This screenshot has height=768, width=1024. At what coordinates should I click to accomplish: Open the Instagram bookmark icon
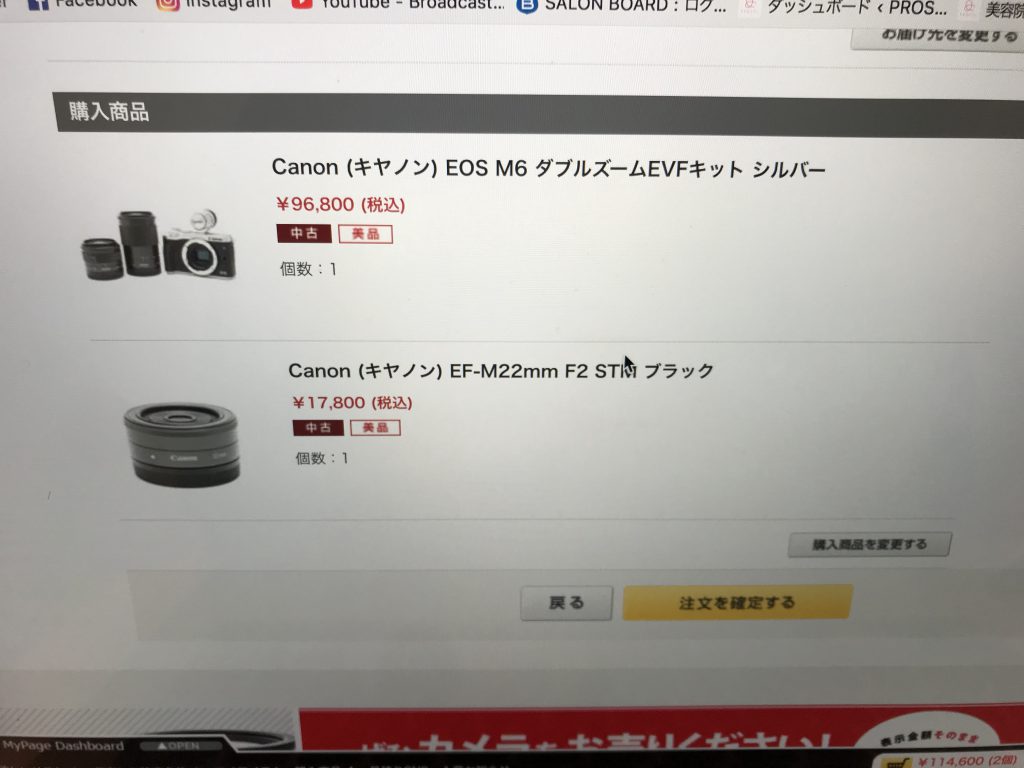tap(167, 4)
